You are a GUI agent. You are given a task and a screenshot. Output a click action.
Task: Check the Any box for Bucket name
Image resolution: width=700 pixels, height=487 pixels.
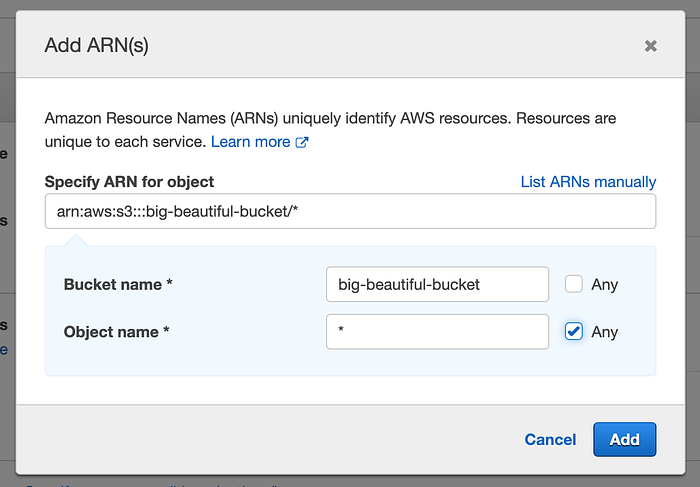click(x=574, y=284)
